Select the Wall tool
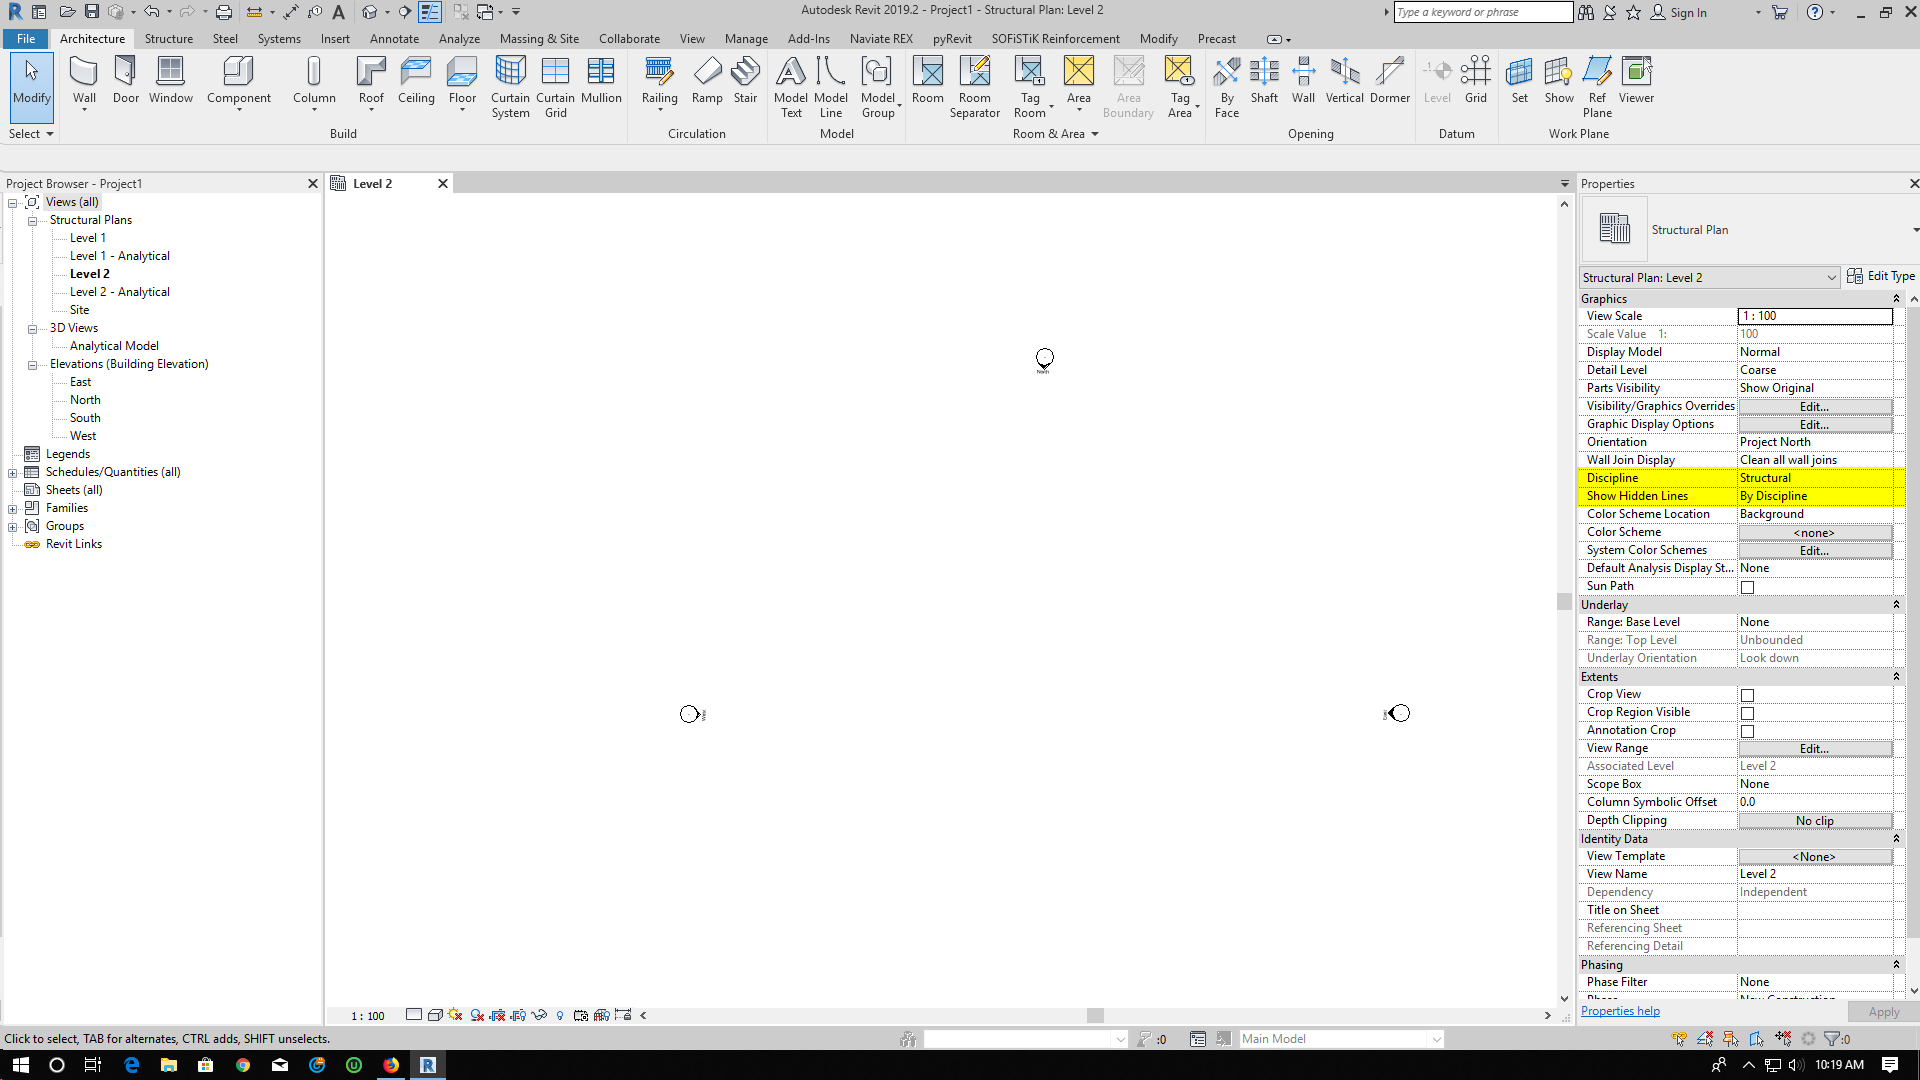Image resolution: width=1920 pixels, height=1080 pixels. [x=84, y=80]
